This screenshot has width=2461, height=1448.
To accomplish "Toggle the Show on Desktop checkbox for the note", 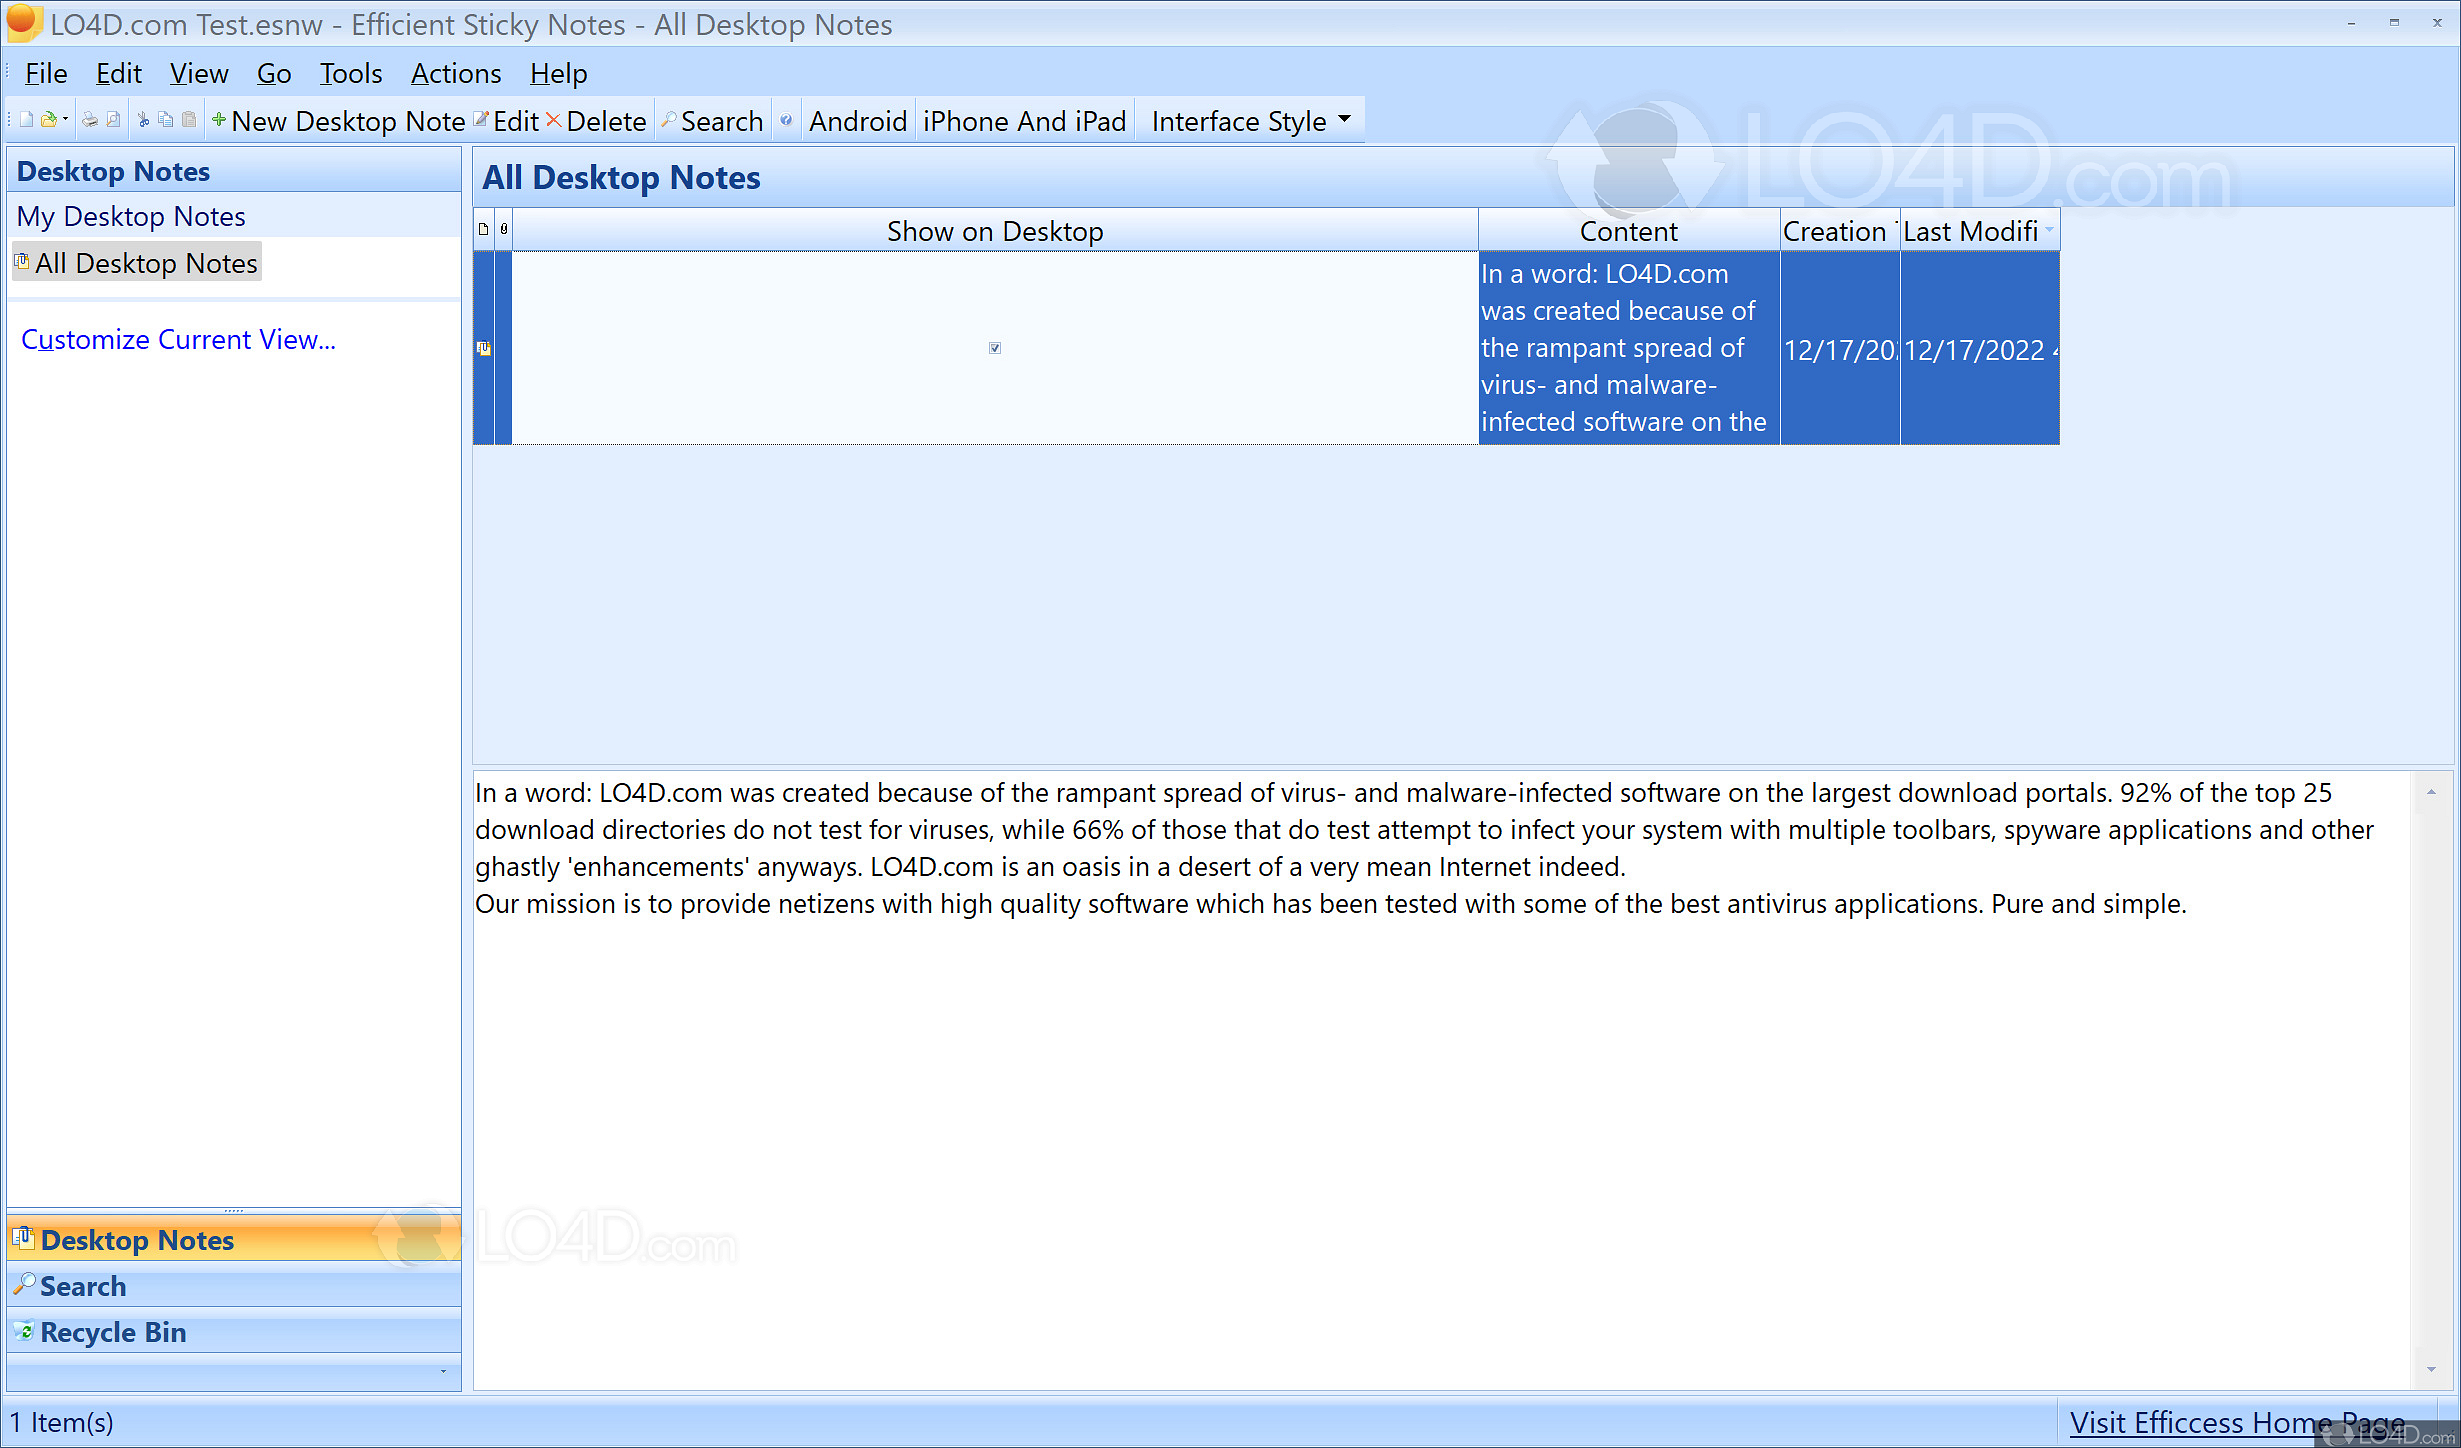I will pyautogui.click(x=994, y=348).
